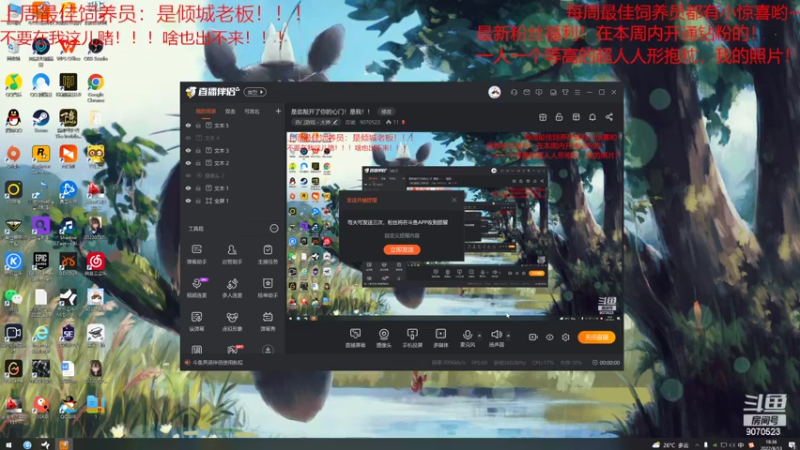Open the Google Chrome desktop icon
This screenshot has height=450, width=800.
pos(95,87)
